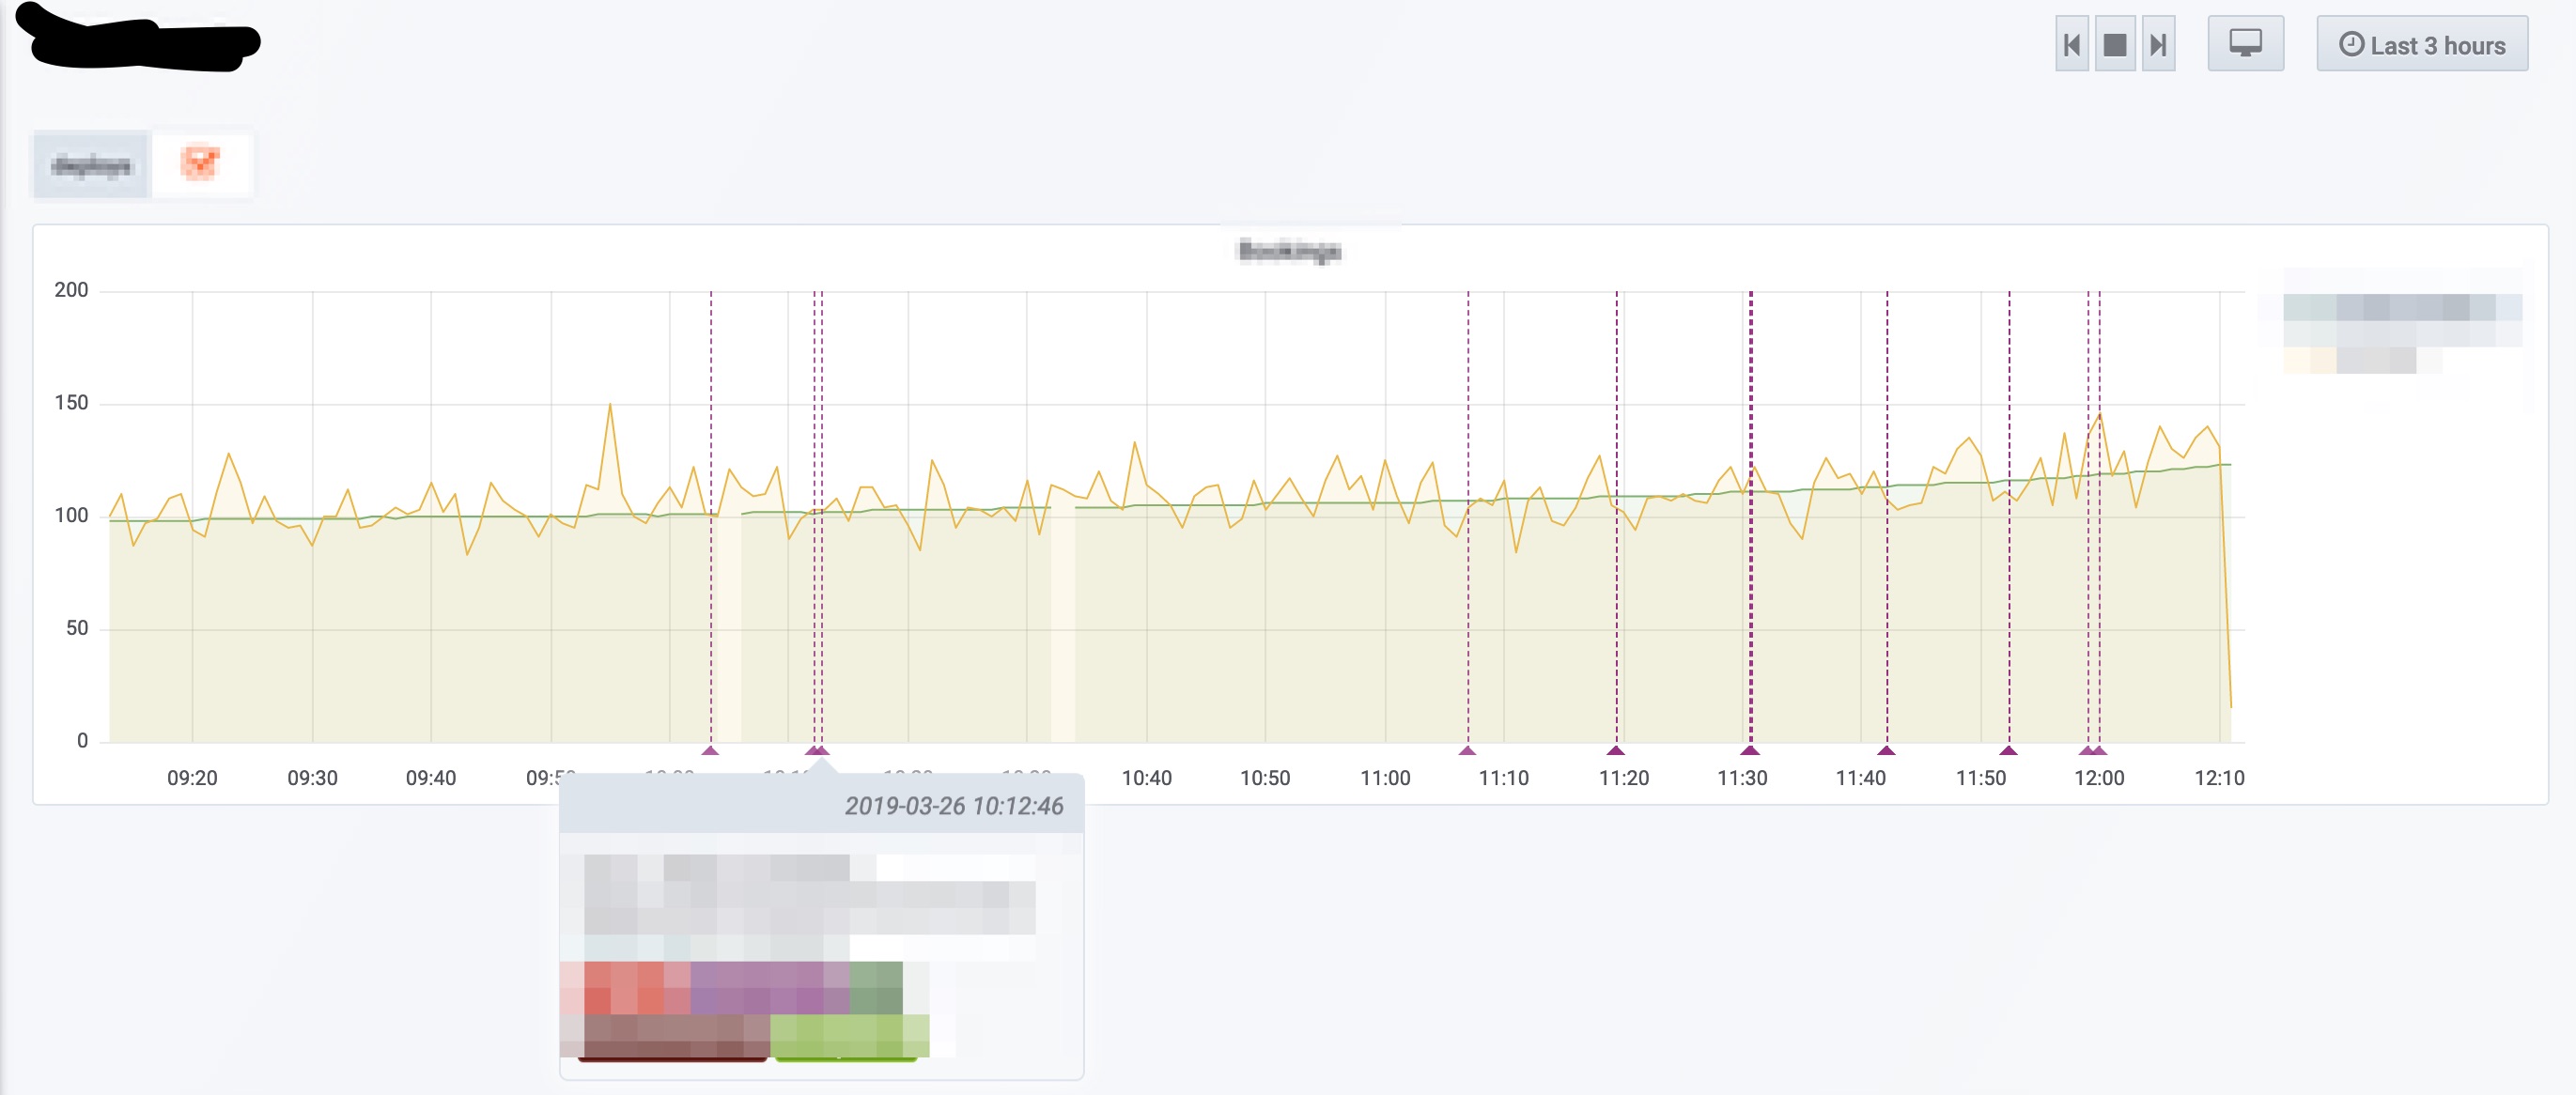Click the square zoom-out icon between the arrows
Image resolution: width=2576 pixels, height=1095 pixels.
(2116, 44)
